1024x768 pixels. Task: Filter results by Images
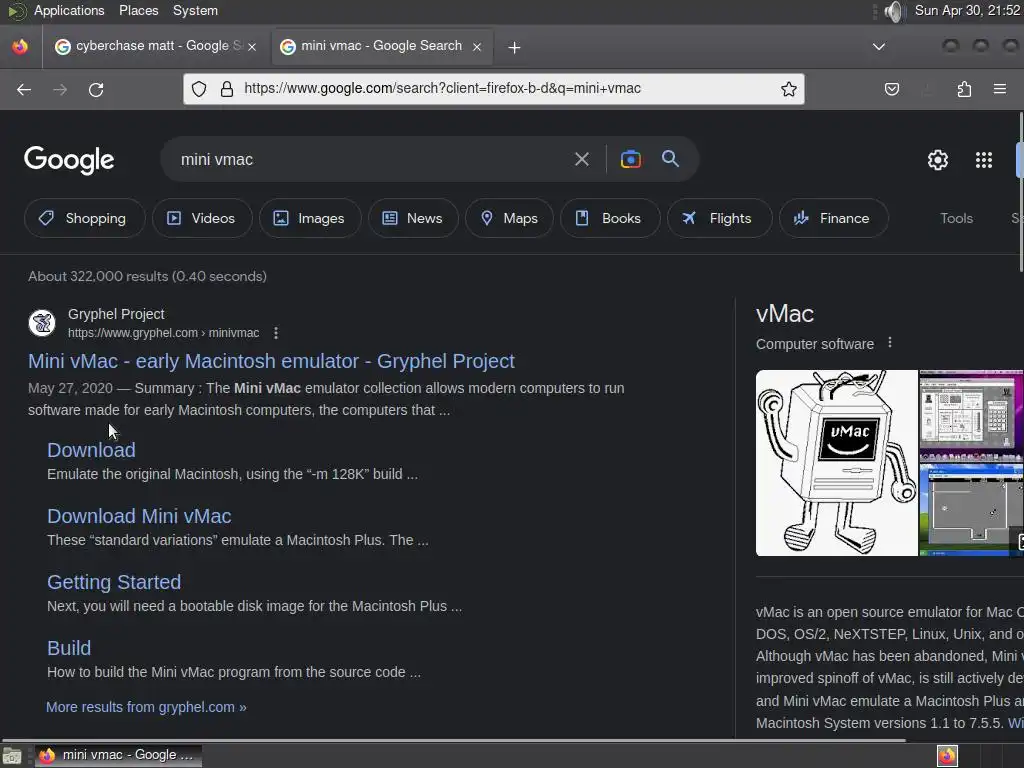pyautogui.click(x=310, y=218)
